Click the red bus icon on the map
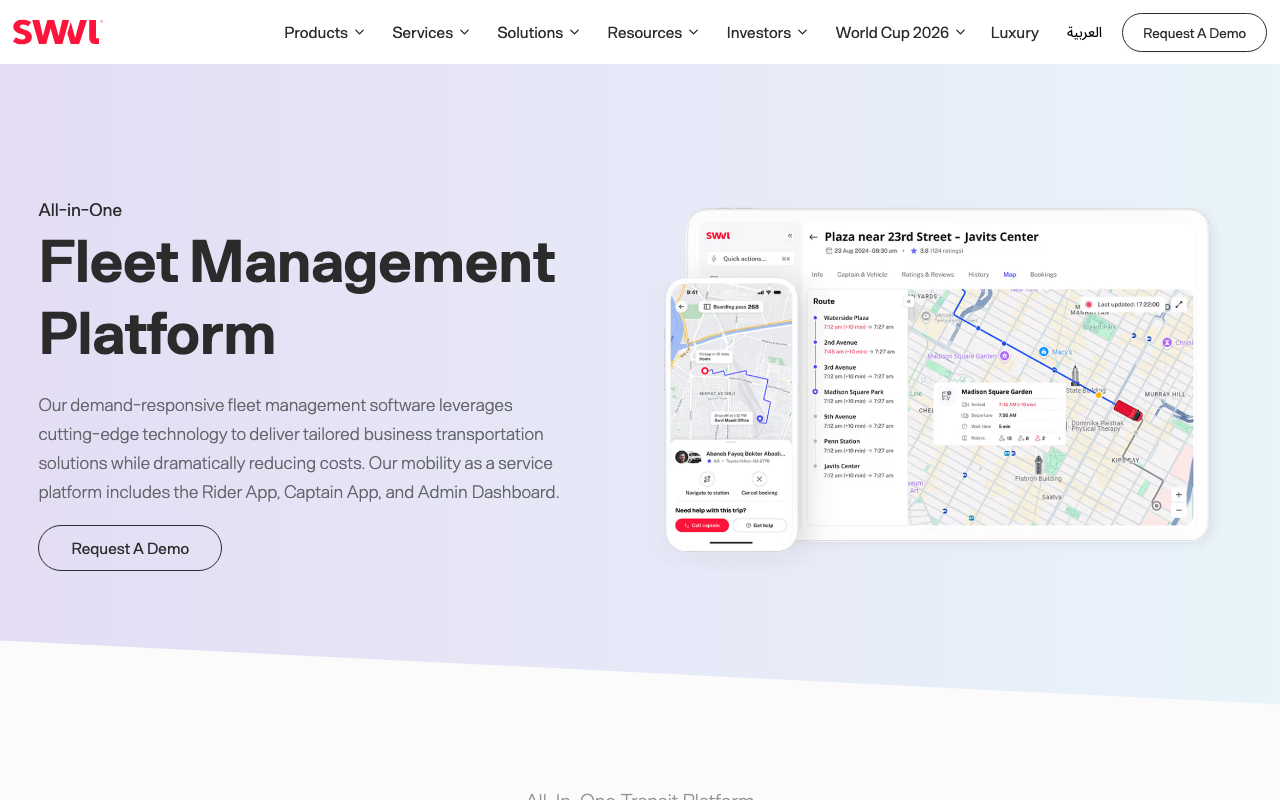Viewport: 1280px width, 800px height. (x=1128, y=410)
